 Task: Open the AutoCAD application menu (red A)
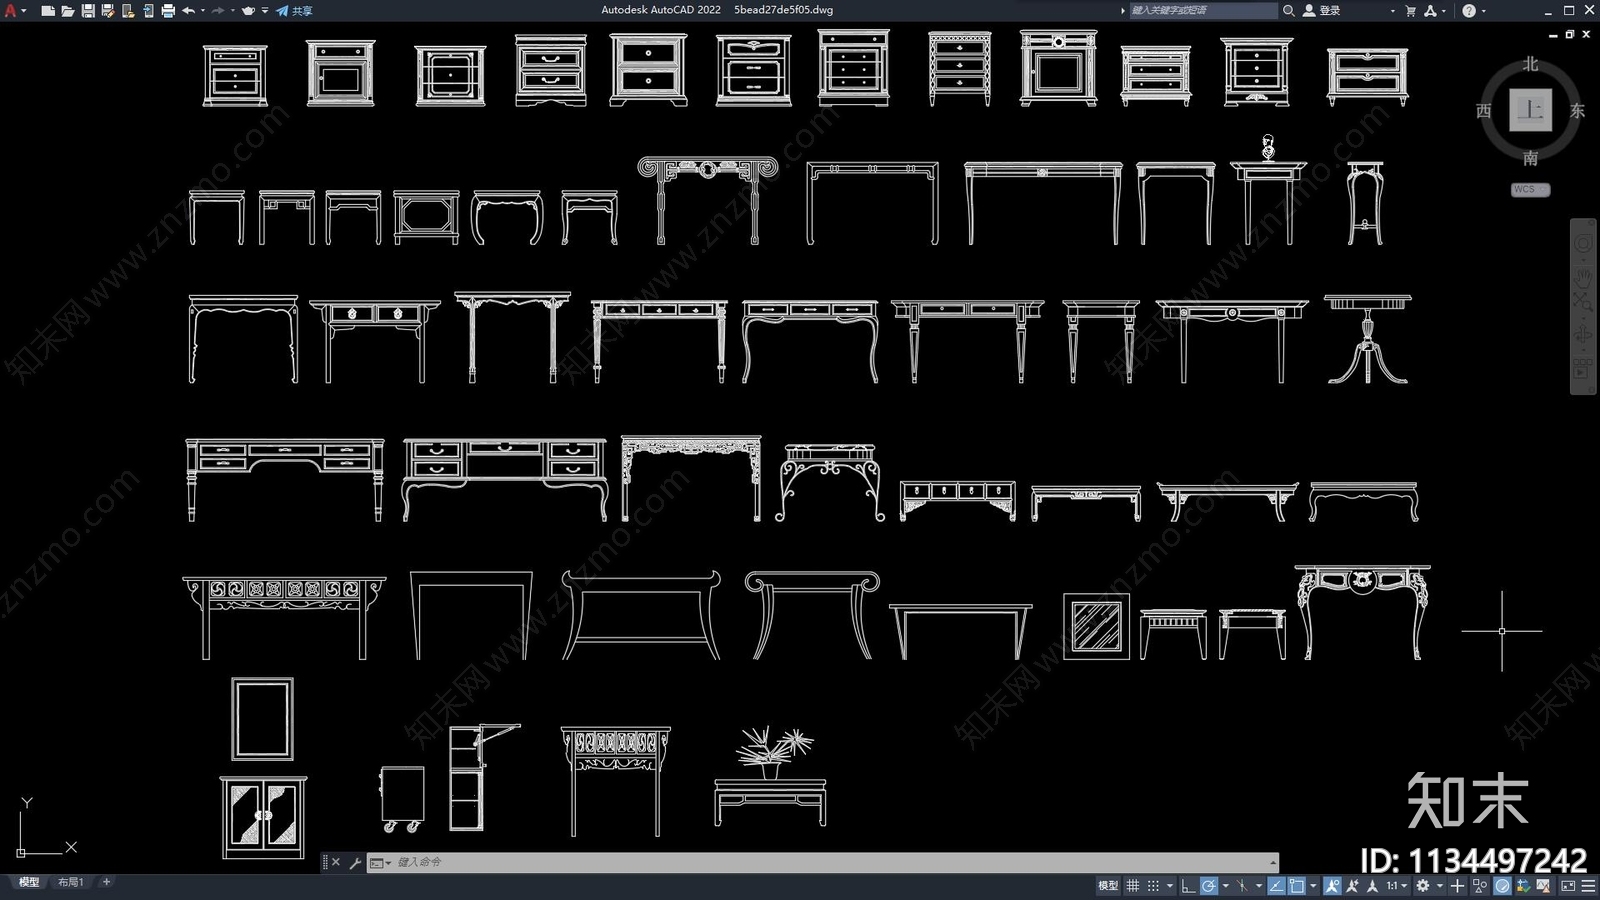click(10, 10)
